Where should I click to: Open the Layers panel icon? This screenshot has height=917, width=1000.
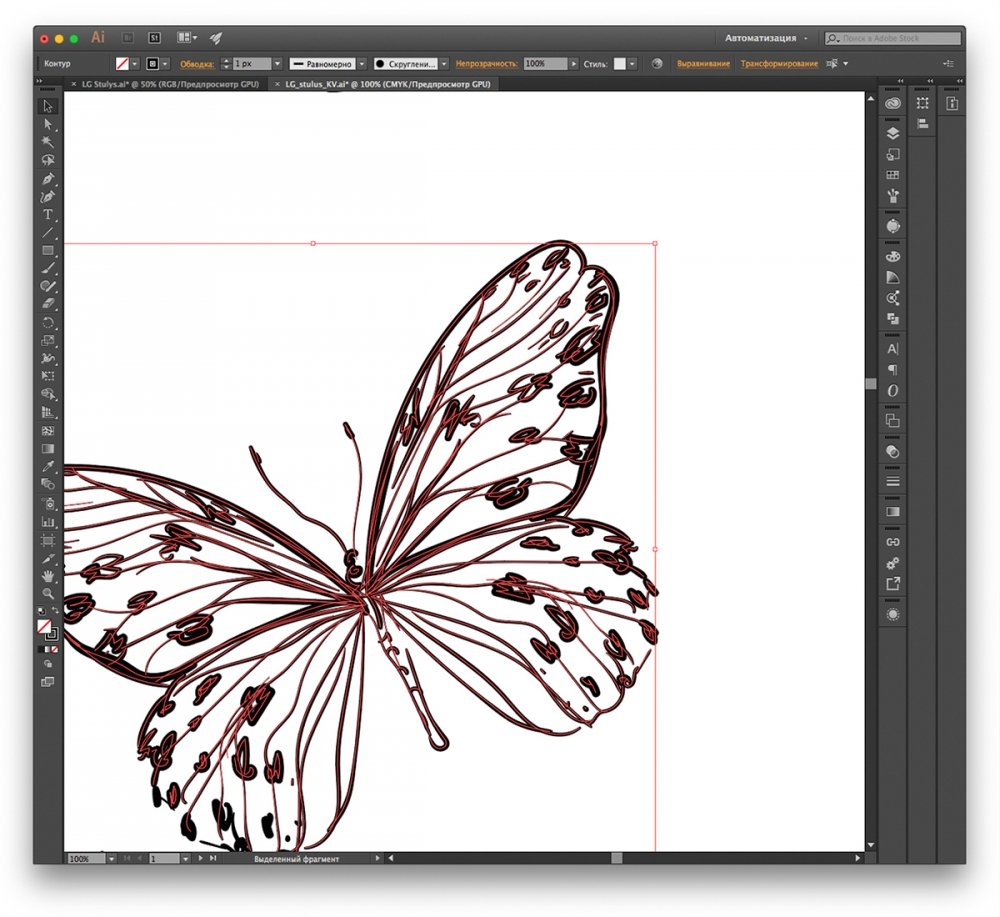pos(893,133)
